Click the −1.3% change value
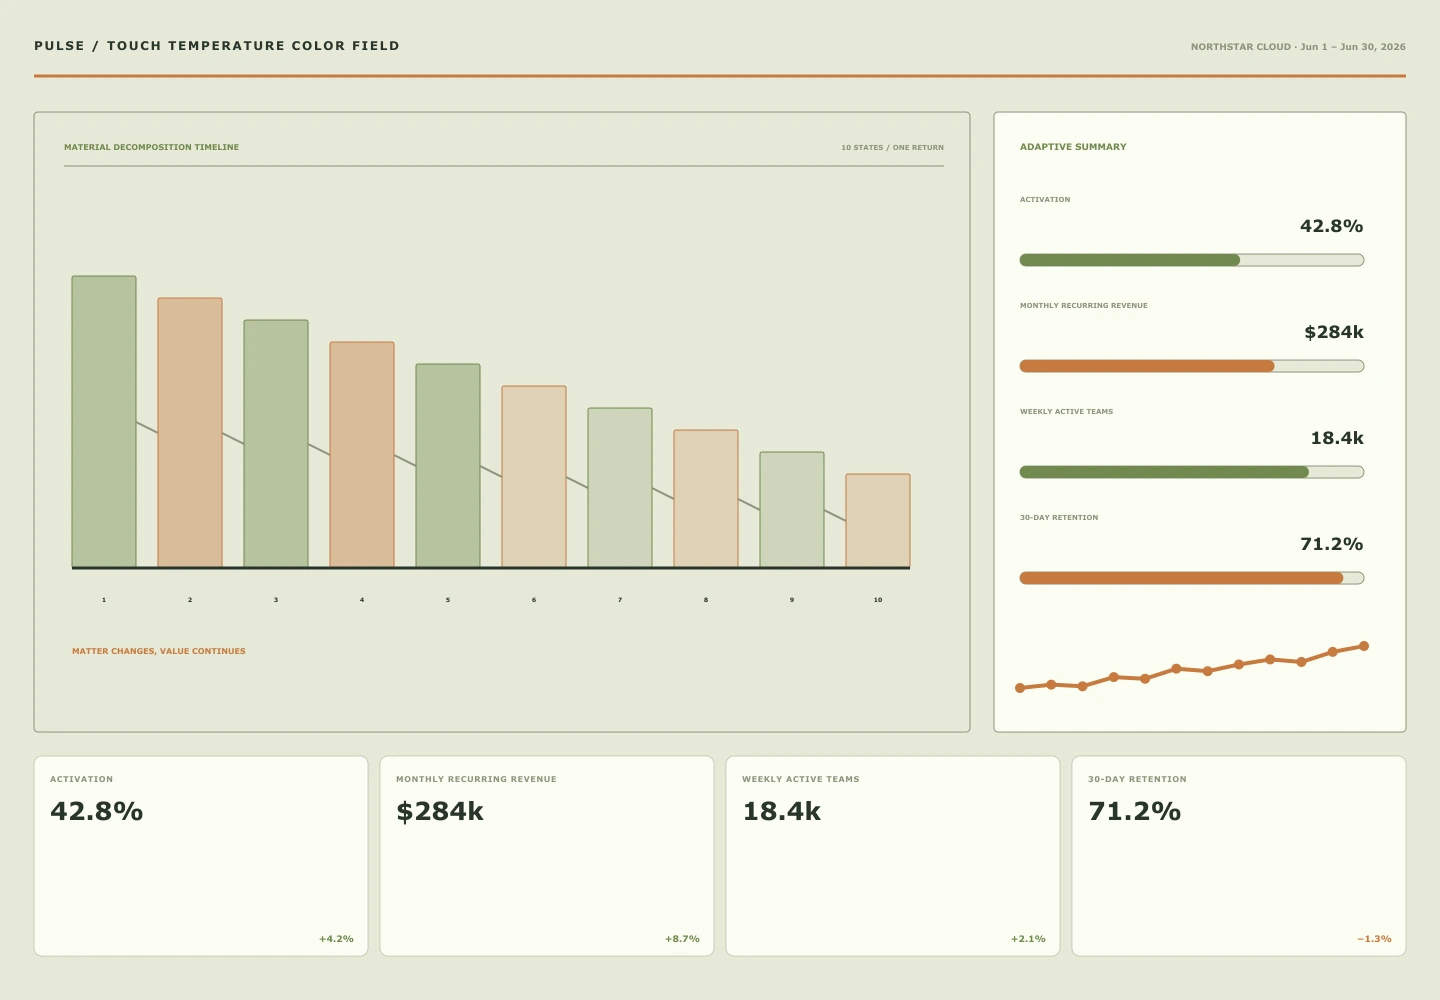 point(1374,939)
